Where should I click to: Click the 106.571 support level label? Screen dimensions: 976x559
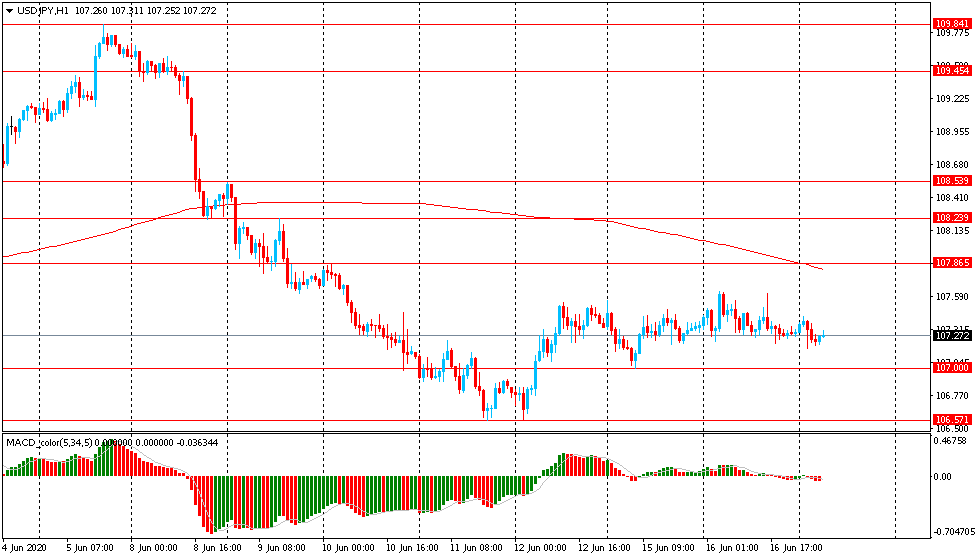click(x=952, y=420)
